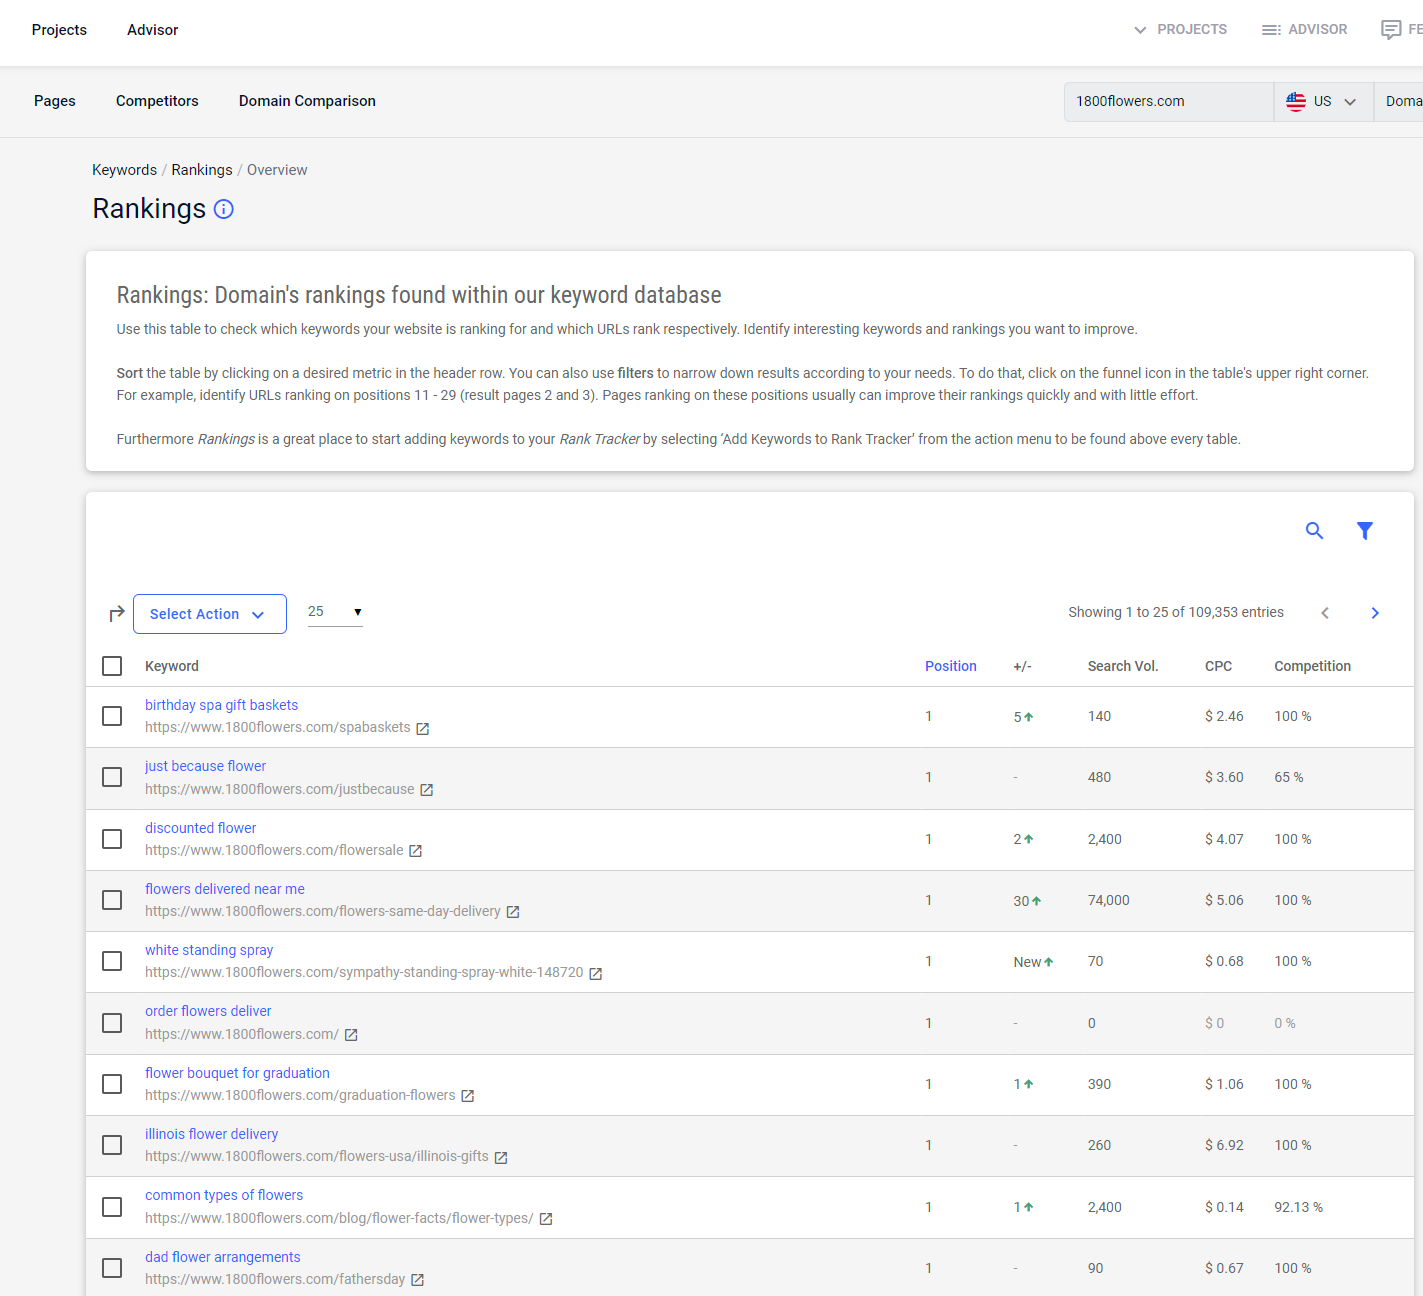Check the just because flower row
1423x1296 pixels.
pos(112,777)
